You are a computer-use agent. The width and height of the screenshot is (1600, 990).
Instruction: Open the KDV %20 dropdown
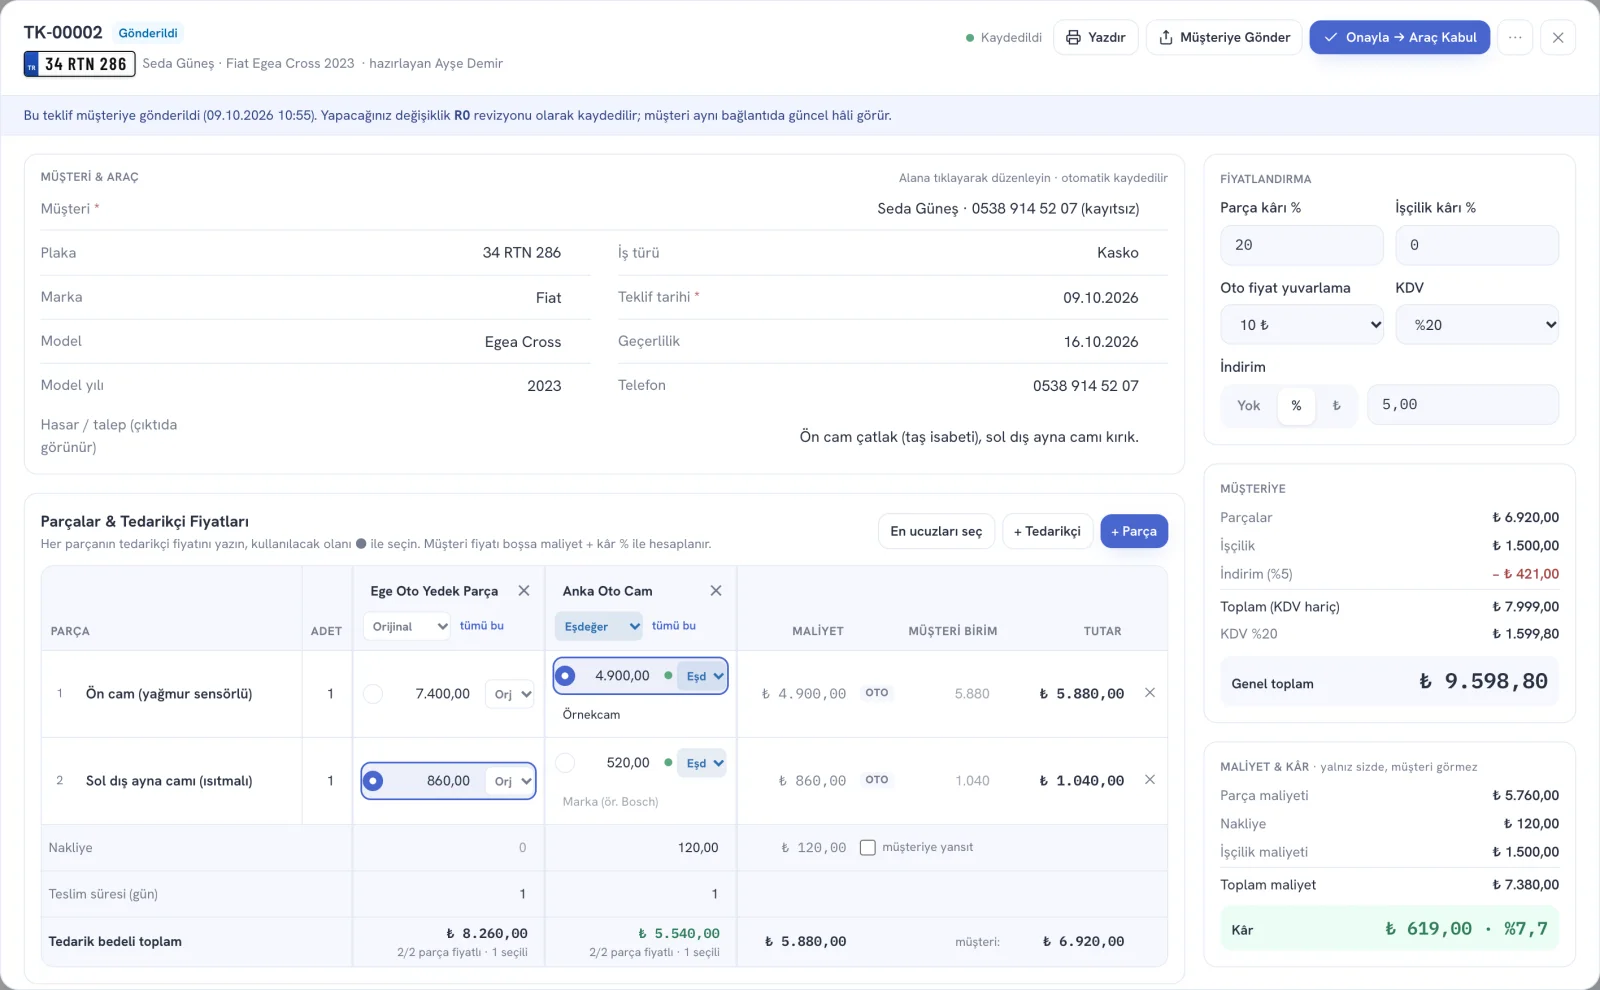[1477, 325]
